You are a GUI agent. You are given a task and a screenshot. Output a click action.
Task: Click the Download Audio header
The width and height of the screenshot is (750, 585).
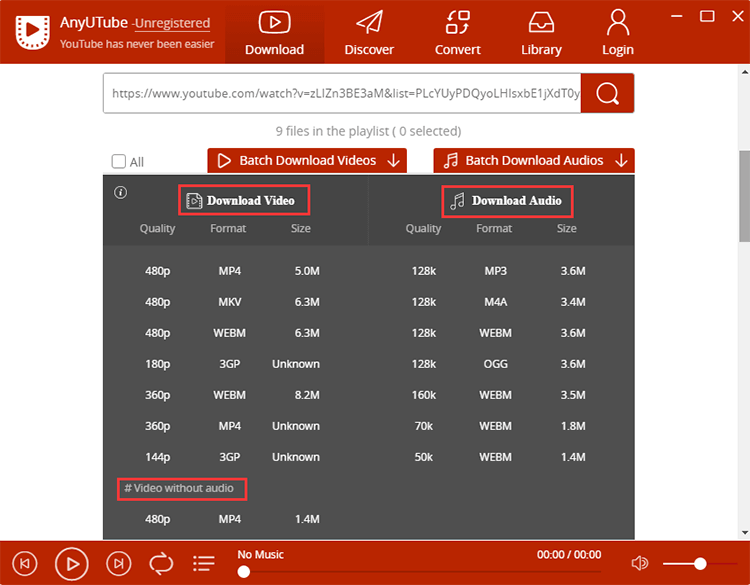[507, 201]
